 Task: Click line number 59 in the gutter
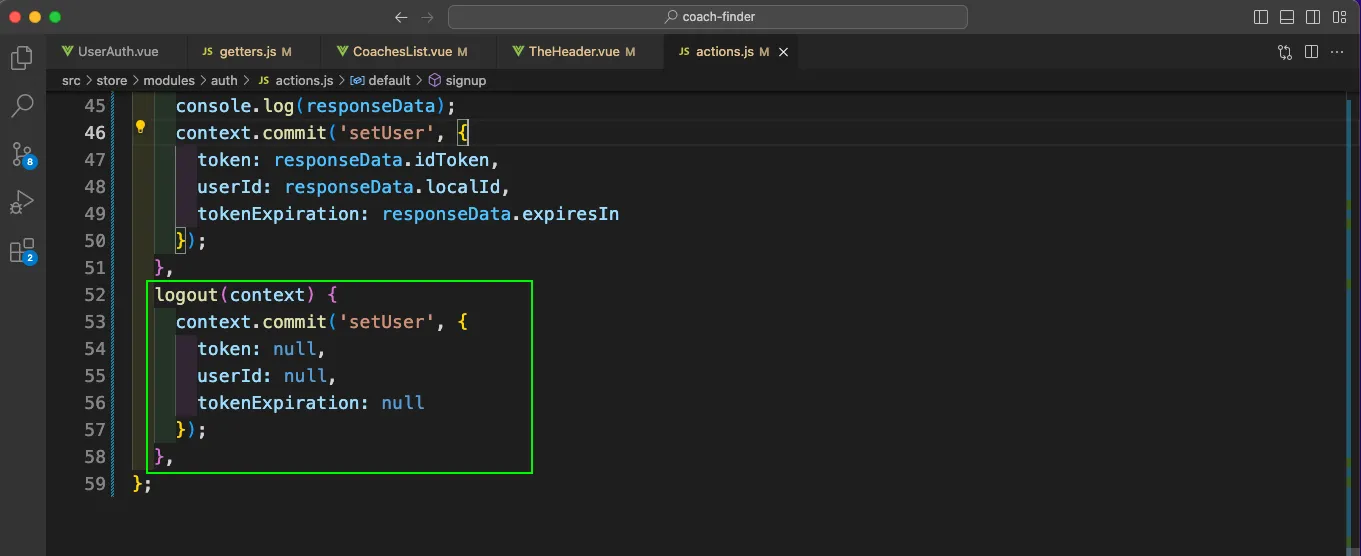pos(95,484)
